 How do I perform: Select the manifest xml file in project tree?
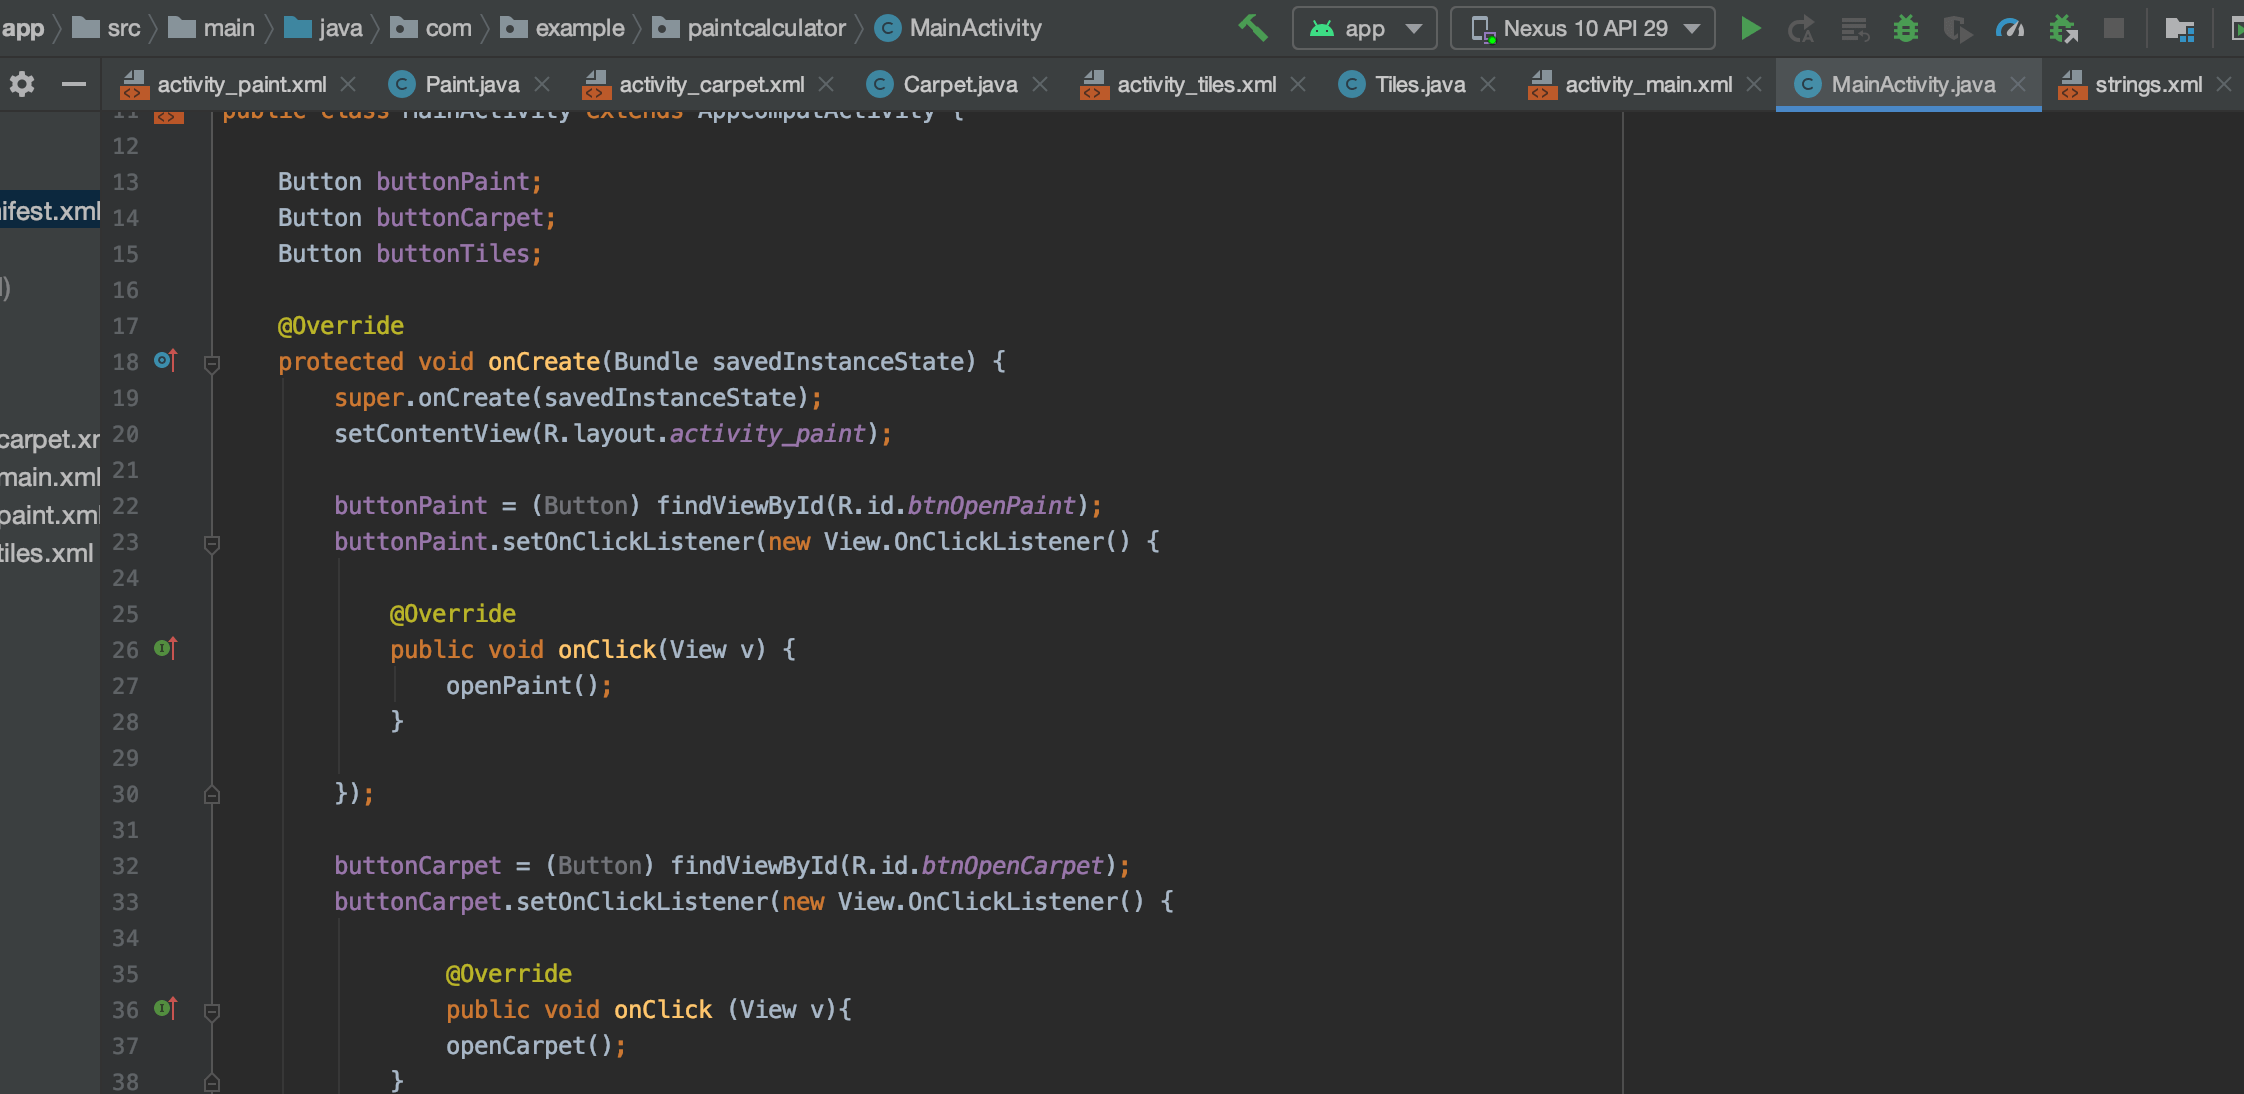pyautogui.click(x=50, y=211)
